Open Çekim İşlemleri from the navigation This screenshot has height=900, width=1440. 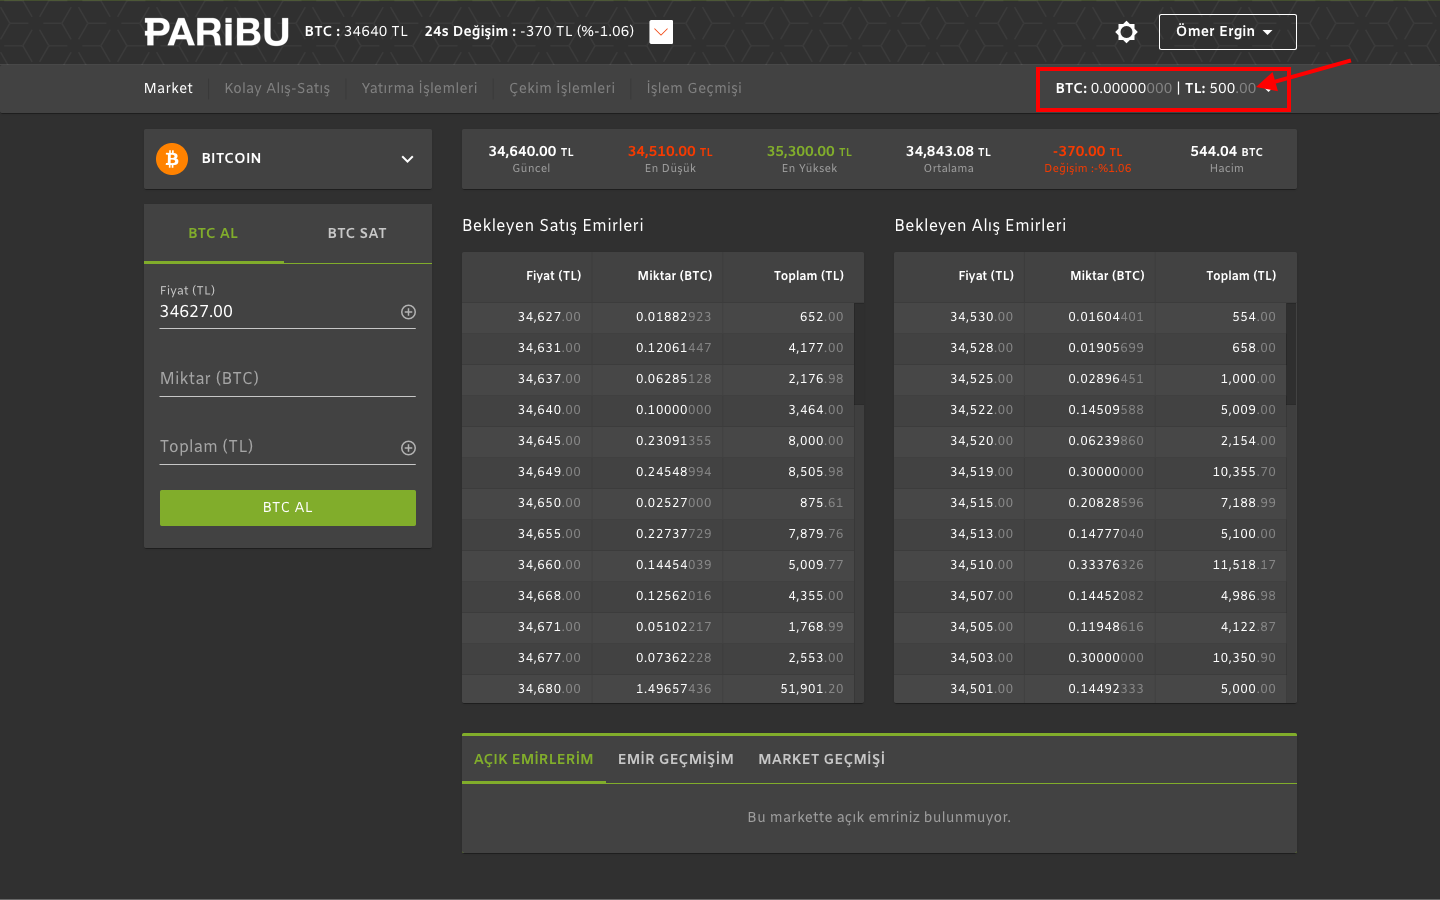[561, 88]
